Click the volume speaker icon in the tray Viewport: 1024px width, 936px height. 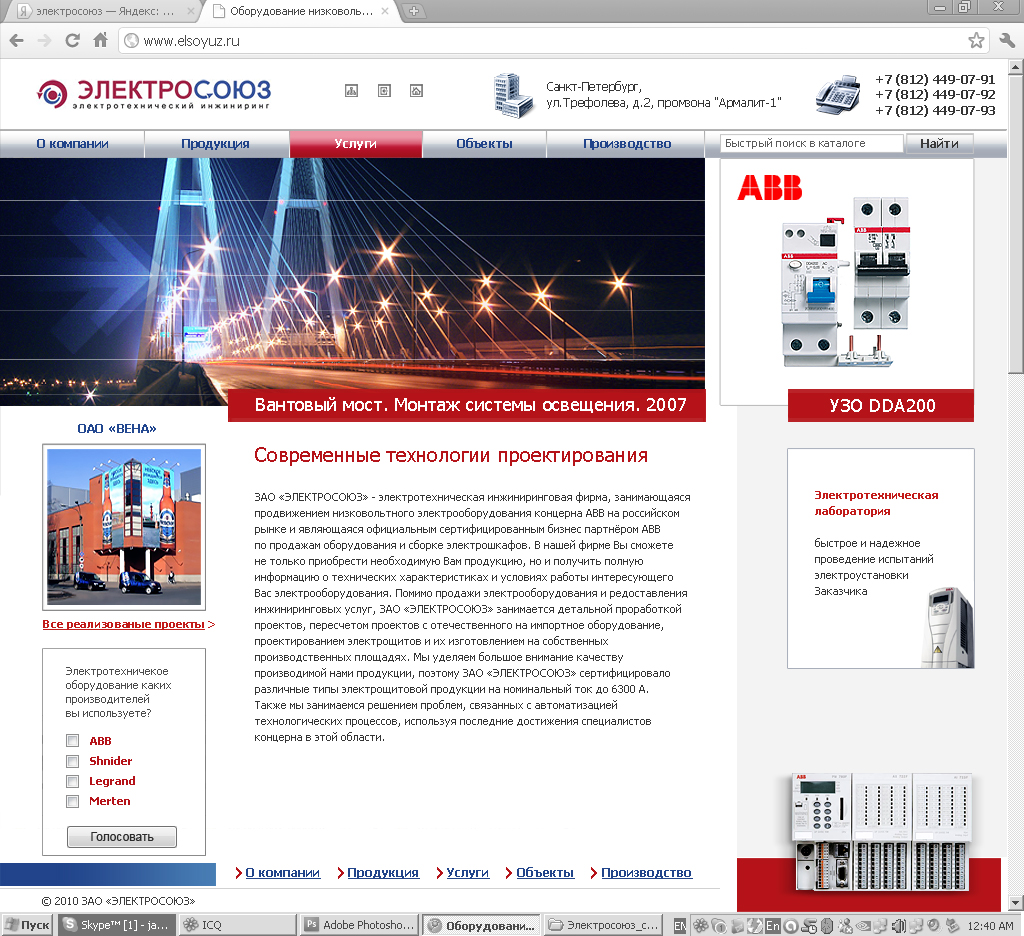[x=898, y=925]
